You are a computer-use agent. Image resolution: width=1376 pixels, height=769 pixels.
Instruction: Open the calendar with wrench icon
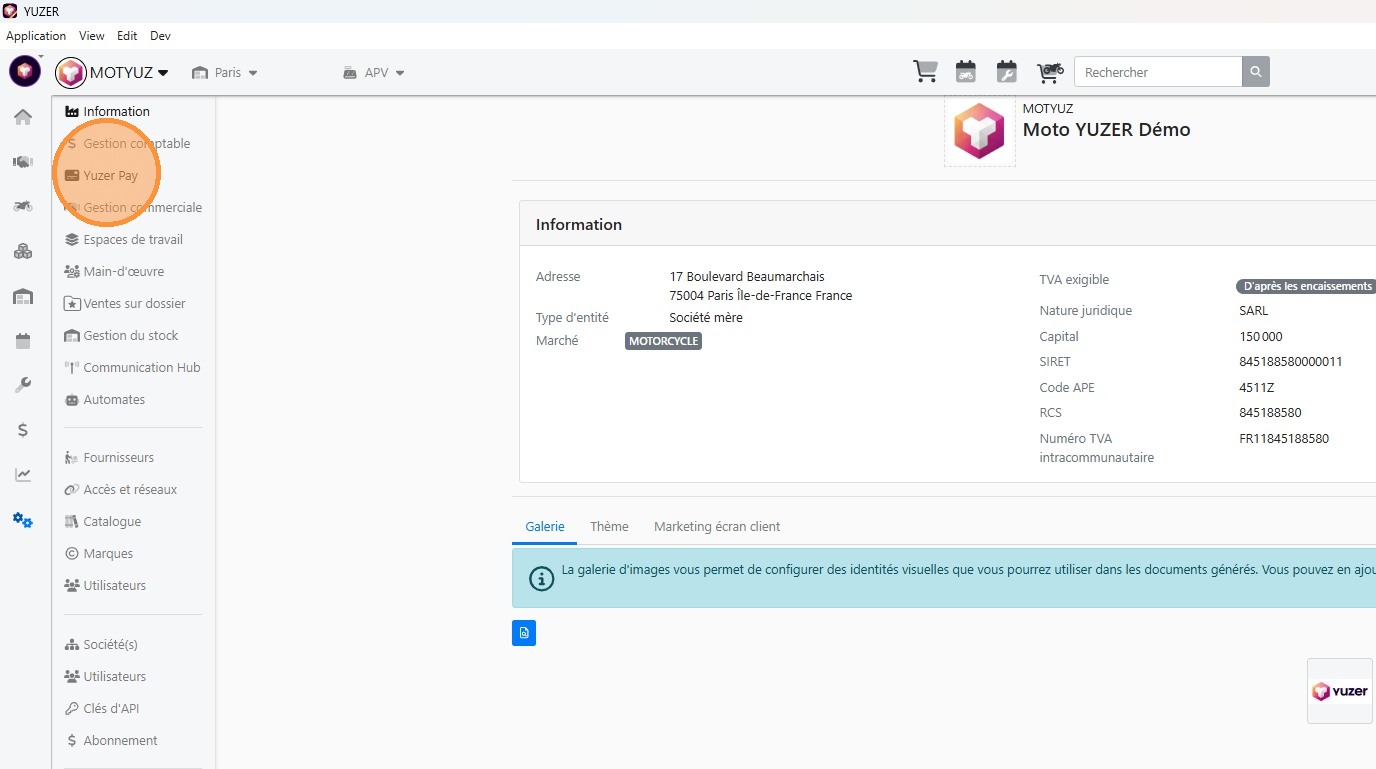point(1007,71)
